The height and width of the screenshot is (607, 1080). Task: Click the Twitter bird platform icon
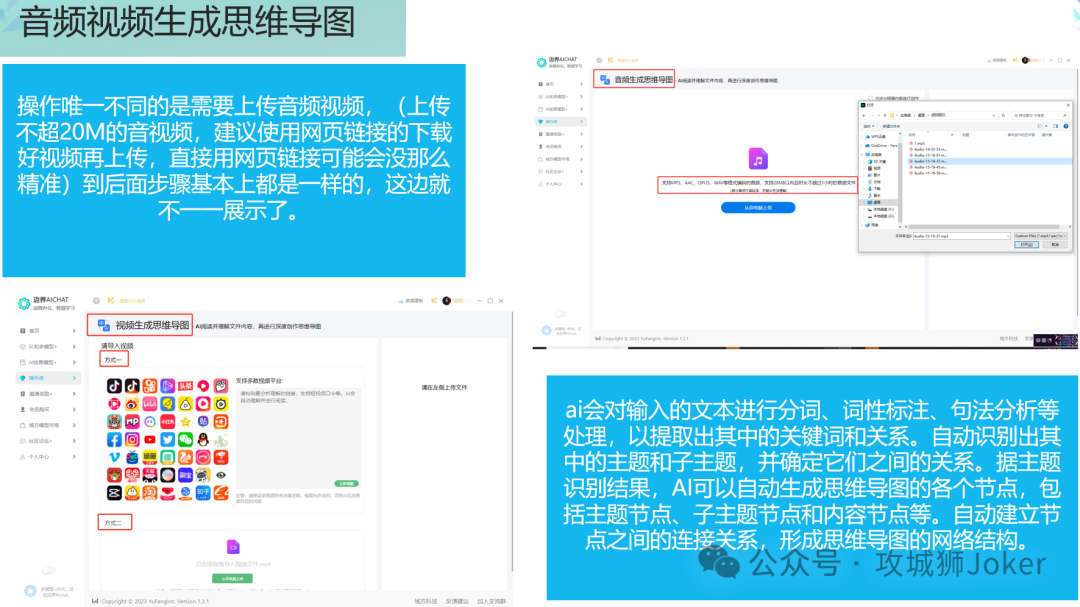[x=167, y=440]
